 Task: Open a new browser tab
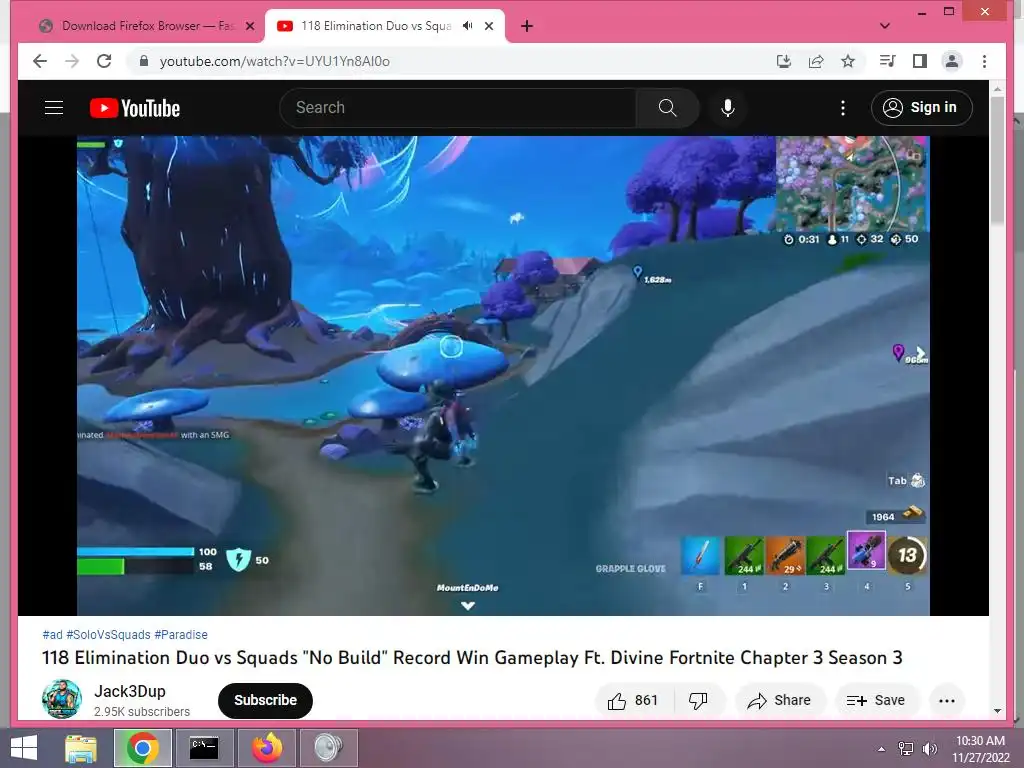pyautogui.click(x=527, y=26)
